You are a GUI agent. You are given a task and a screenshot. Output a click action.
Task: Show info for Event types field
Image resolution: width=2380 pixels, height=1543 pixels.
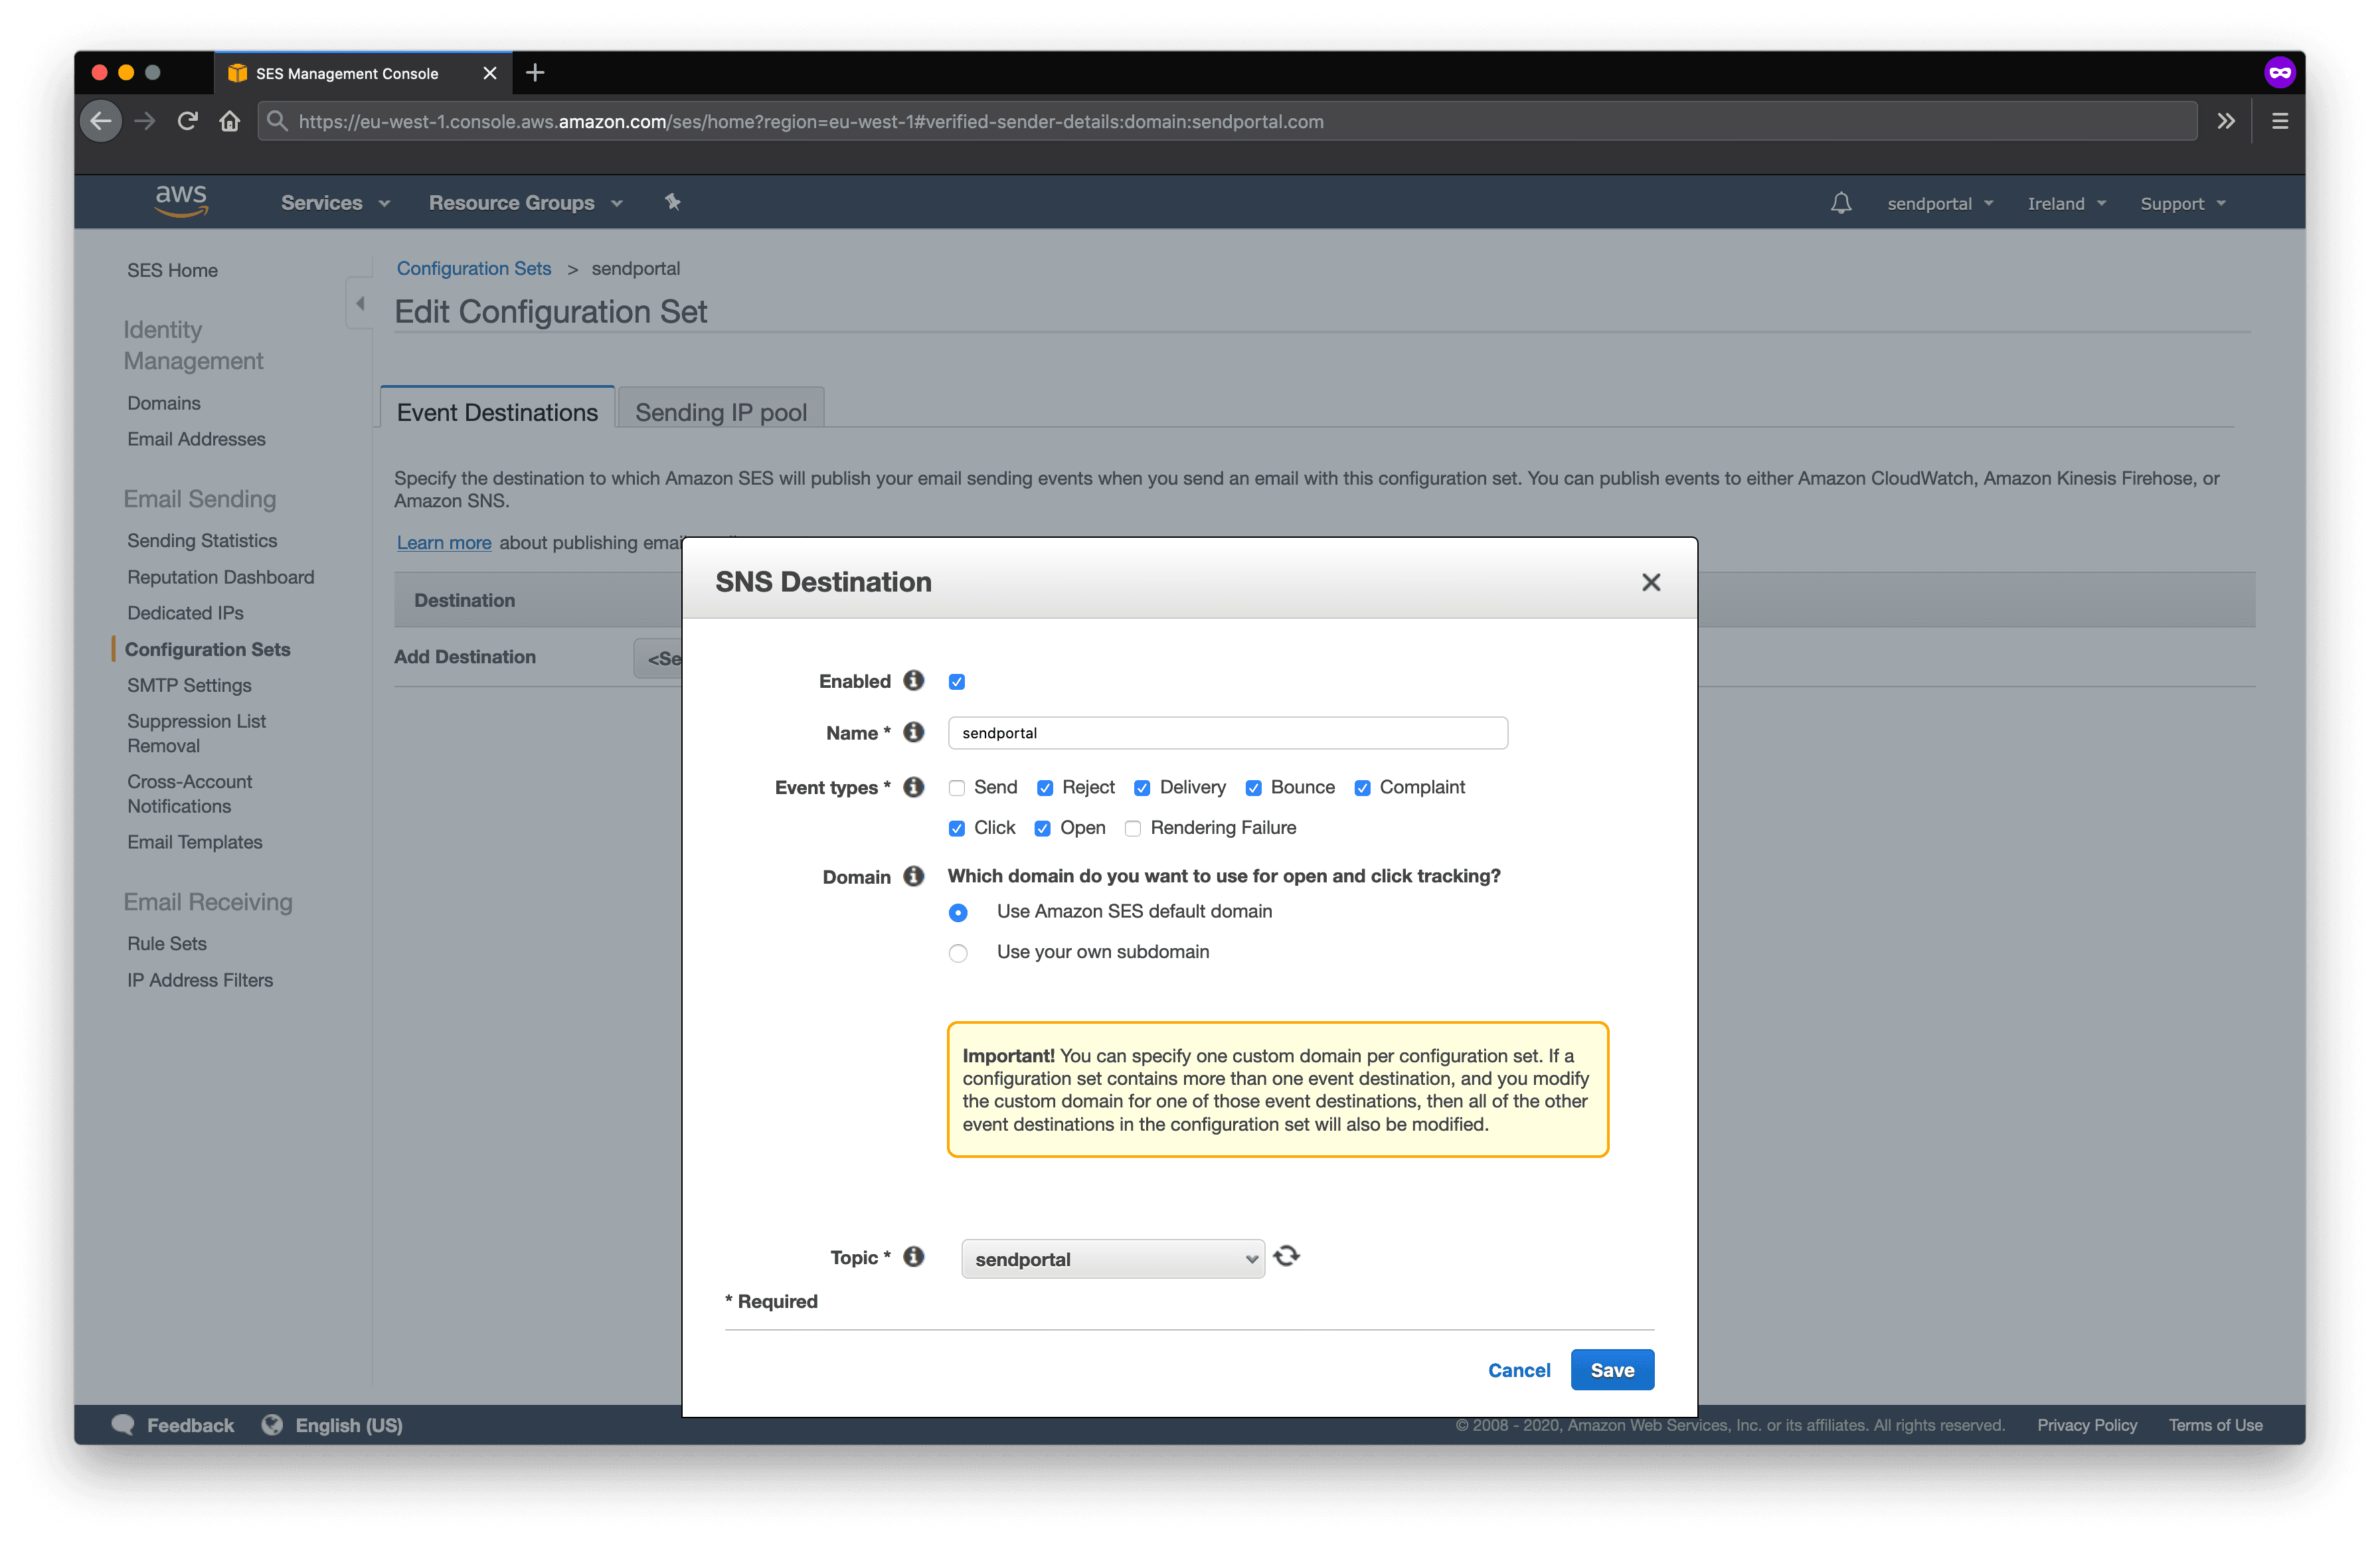913,787
